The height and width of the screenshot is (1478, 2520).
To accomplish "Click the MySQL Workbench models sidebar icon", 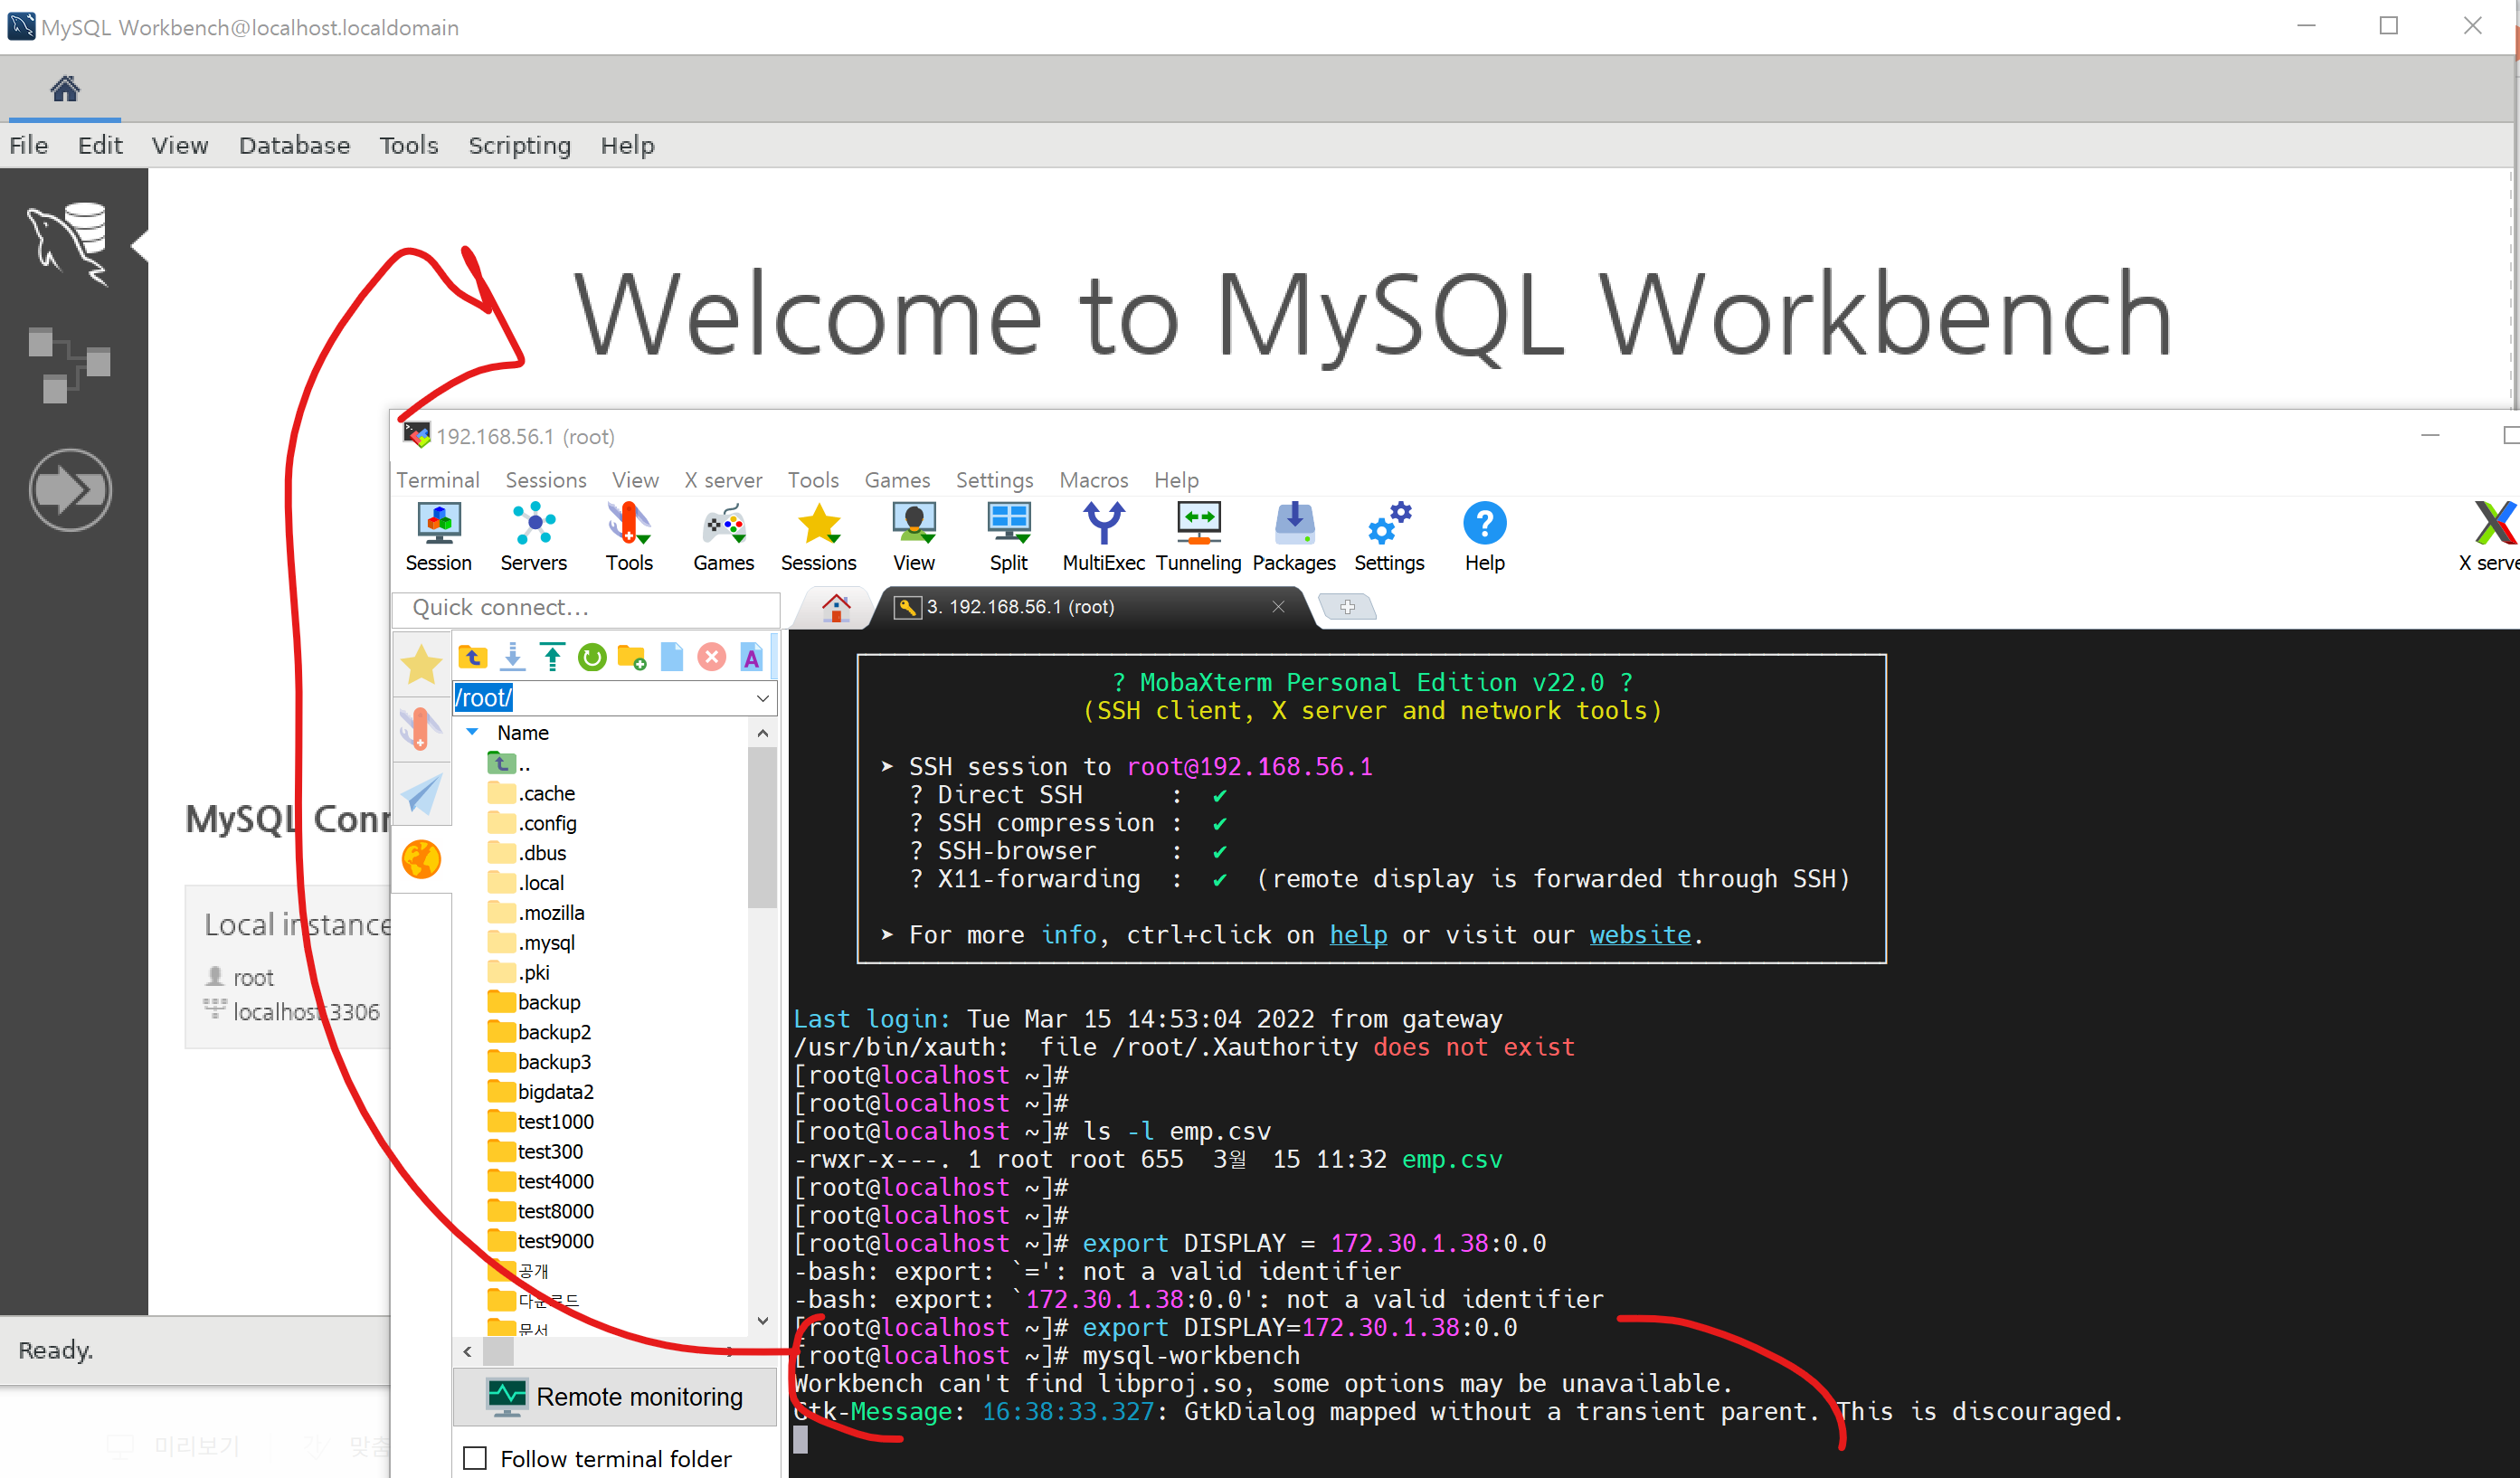I will coord(70,365).
